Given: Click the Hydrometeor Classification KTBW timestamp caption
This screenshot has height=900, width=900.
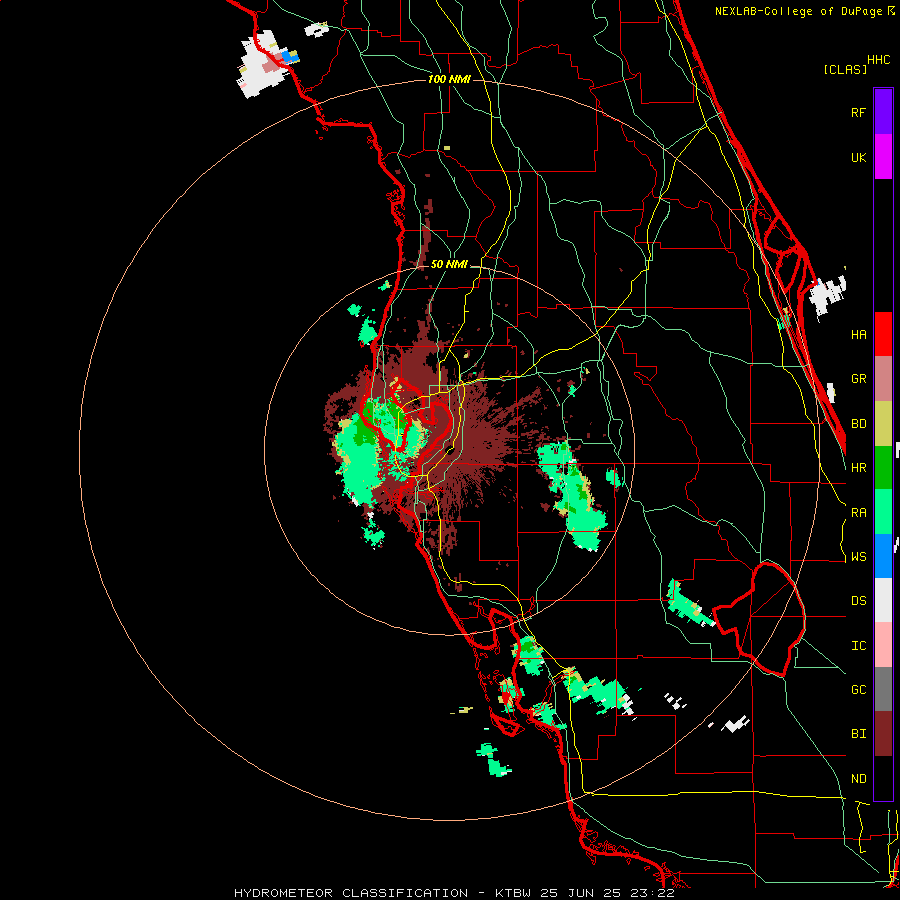Looking at the screenshot, I should point(454,893).
